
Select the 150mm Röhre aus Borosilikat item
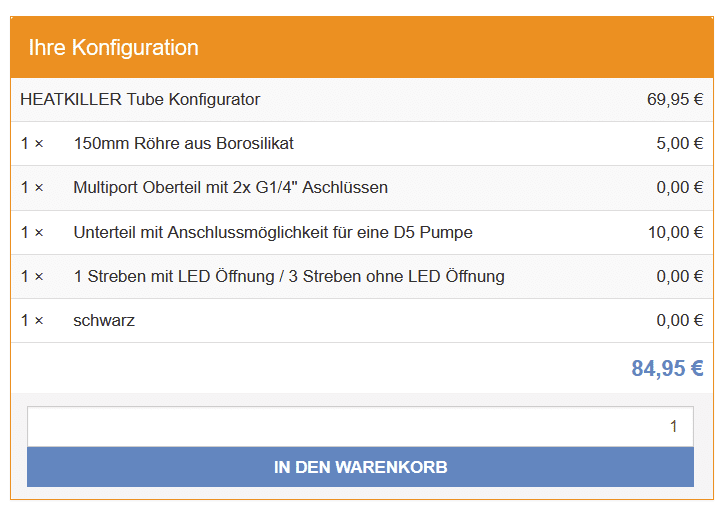click(184, 143)
